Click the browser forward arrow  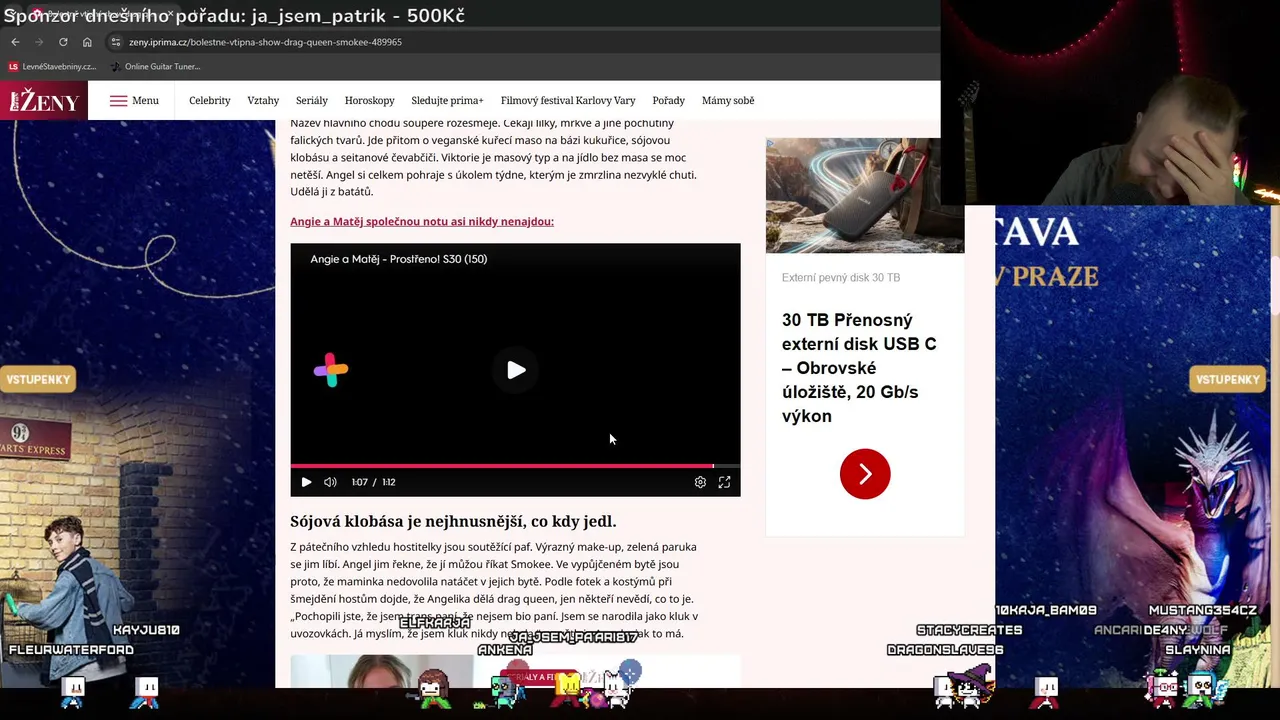(x=39, y=42)
